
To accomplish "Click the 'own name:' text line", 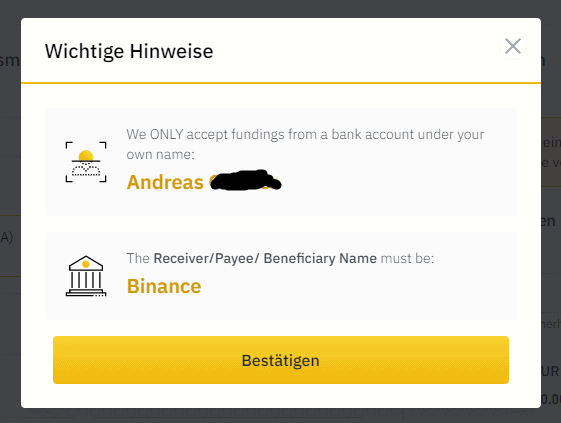I will pos(161,155).
